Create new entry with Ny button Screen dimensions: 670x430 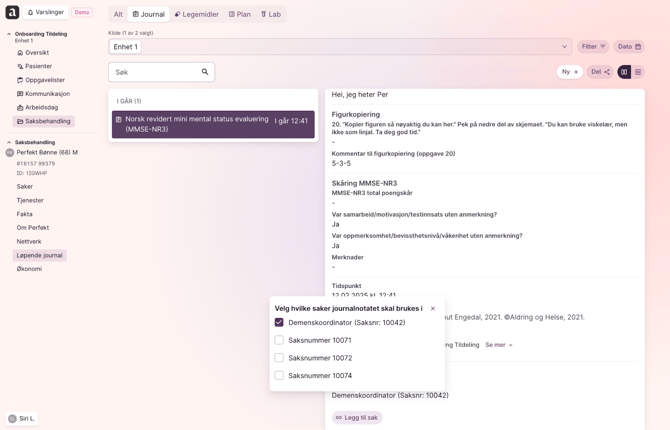pos(569,72)
